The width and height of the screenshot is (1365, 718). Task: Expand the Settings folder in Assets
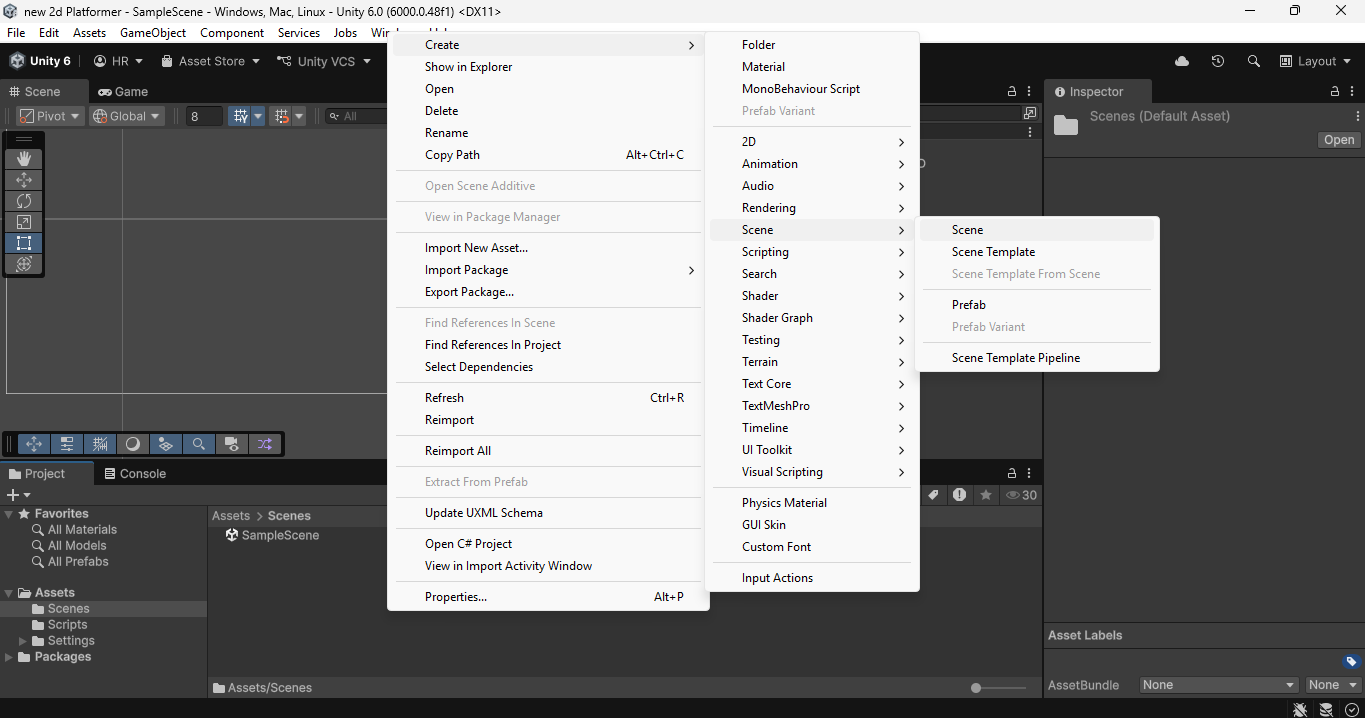click(23, 641)
